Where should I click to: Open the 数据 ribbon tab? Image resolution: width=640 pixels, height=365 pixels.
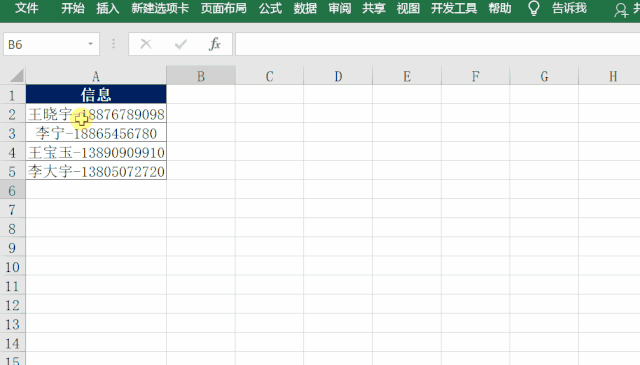(305, 8)
